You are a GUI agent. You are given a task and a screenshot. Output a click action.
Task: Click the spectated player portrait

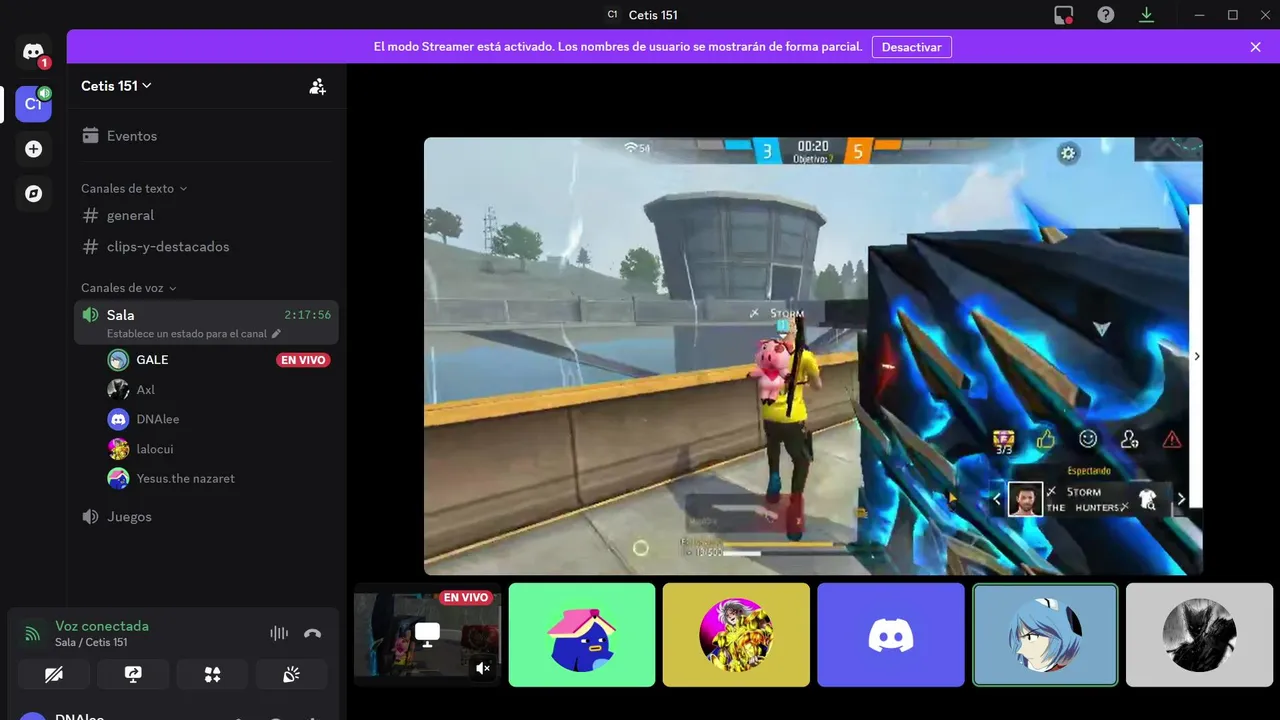[1025, 499]
